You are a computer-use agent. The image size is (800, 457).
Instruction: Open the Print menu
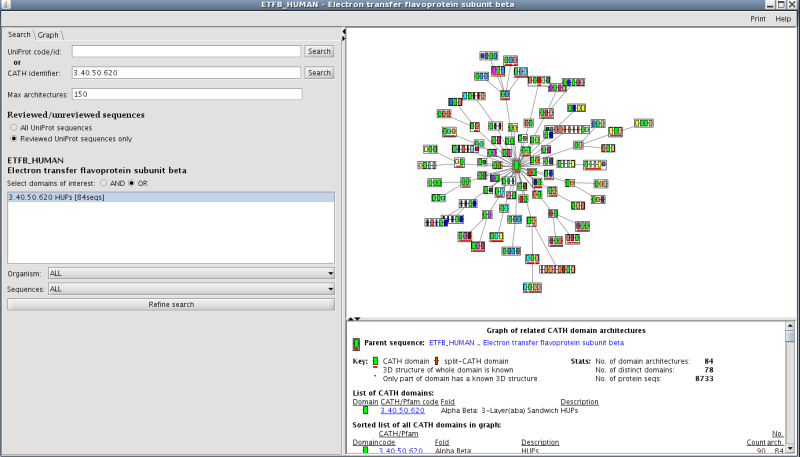click(x=757, y=19)
